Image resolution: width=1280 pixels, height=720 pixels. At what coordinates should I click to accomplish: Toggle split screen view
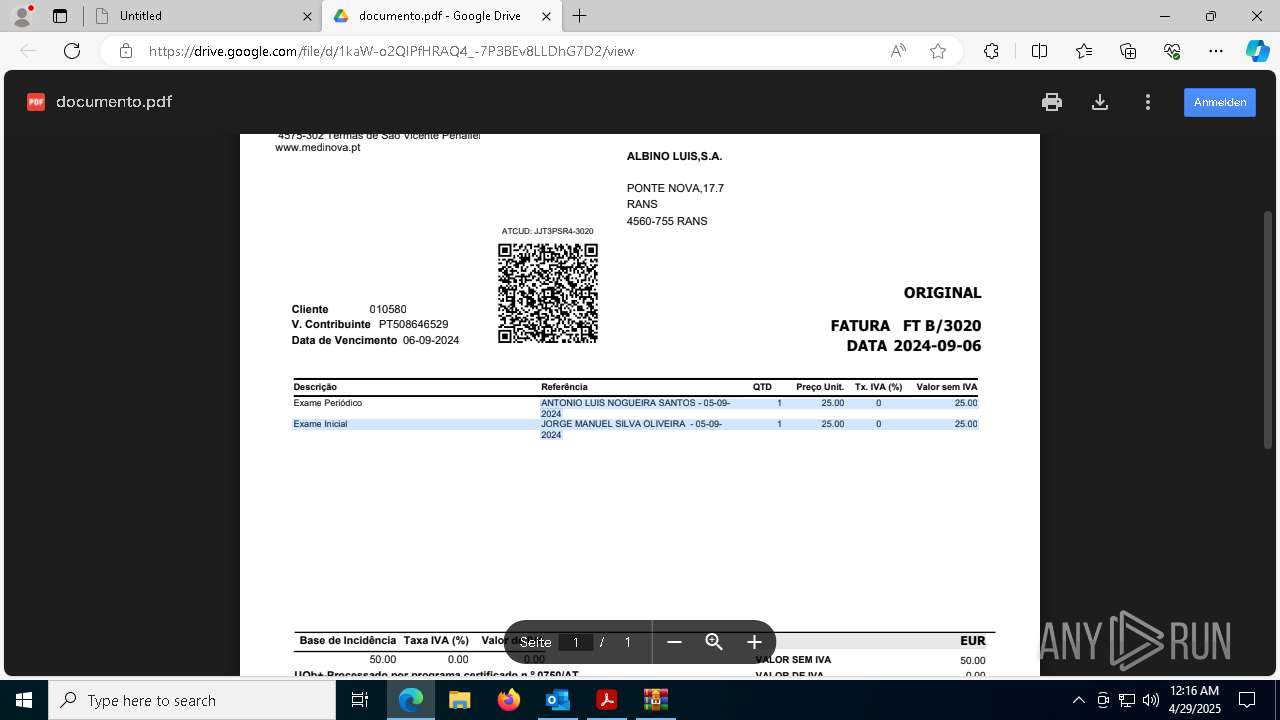1039,51
